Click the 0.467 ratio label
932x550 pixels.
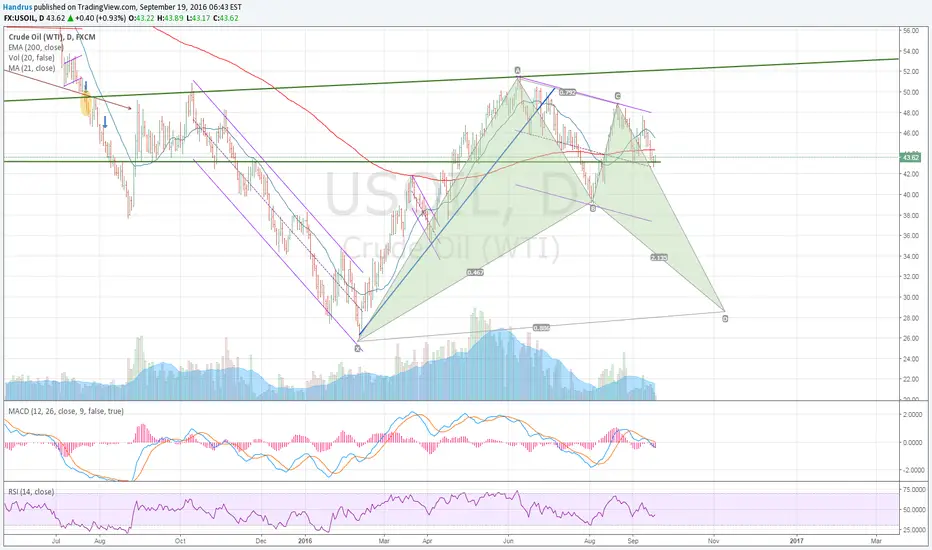(x=475, y=272)
